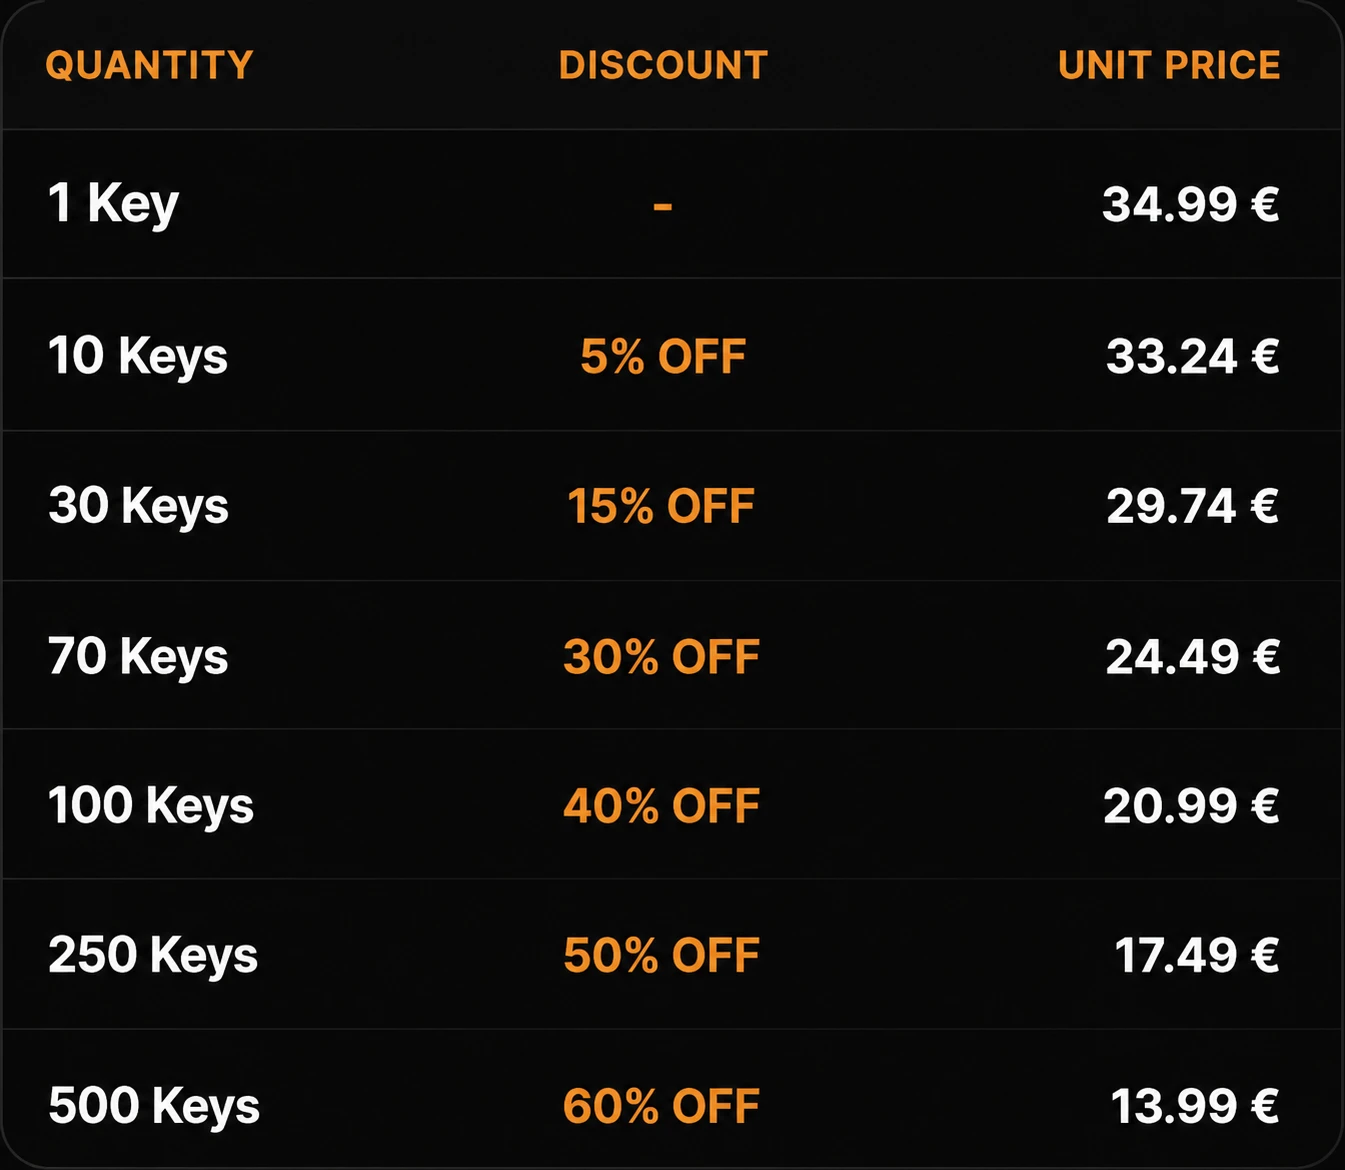Click the 30% OFF discount label
Viewport: 1345px width, 1170px height.
[661, 657]
